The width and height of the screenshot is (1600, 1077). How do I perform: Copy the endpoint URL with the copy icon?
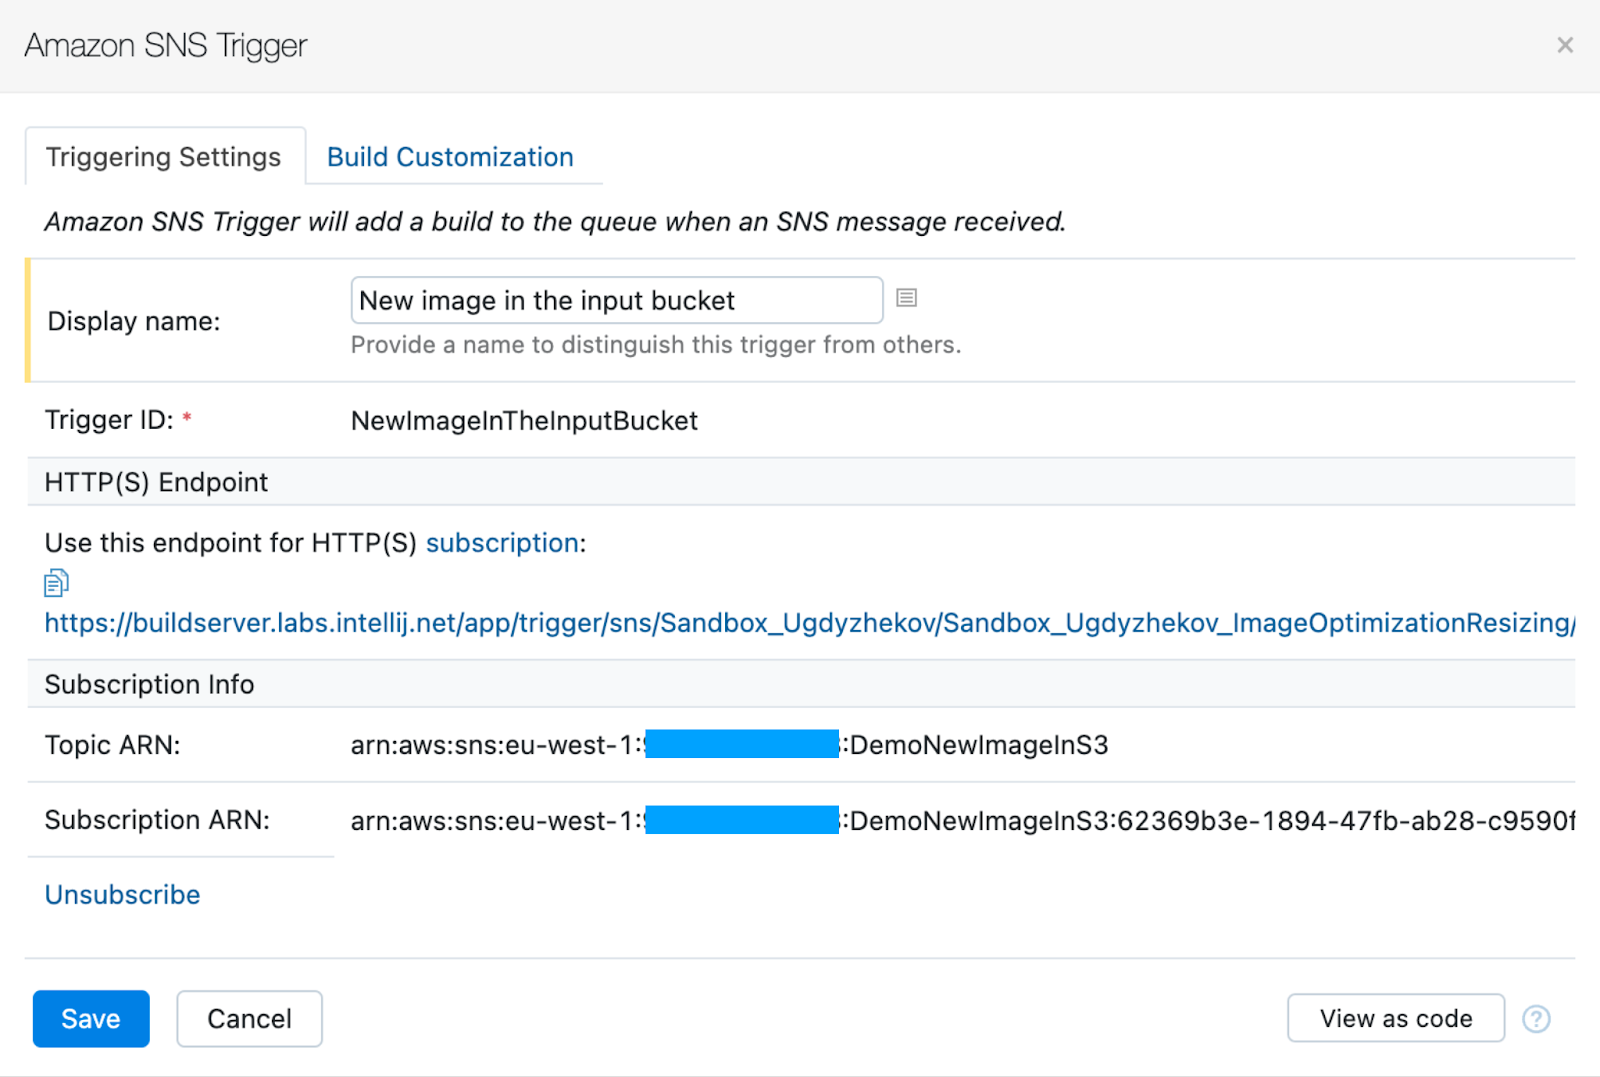click(56, 582)
